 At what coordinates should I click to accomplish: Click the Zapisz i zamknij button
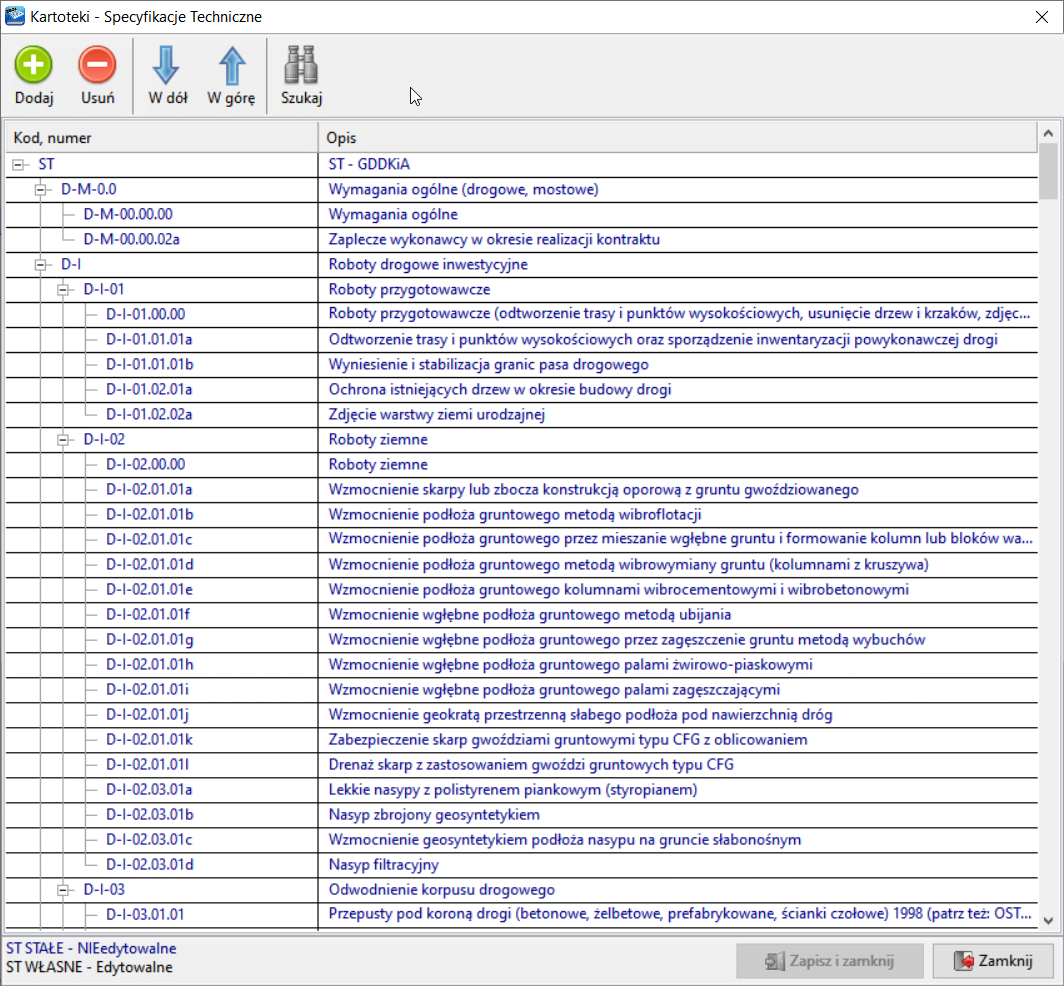[829, 961]
